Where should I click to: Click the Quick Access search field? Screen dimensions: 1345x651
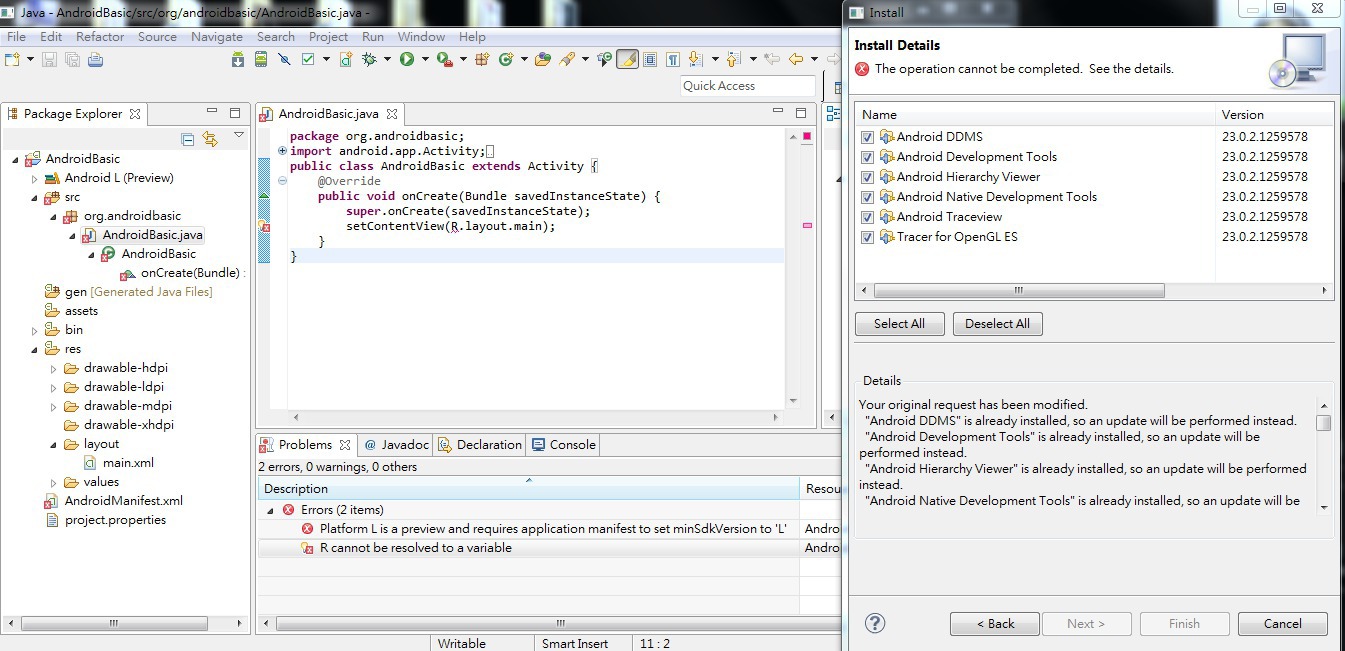pyautogui.click(x=747, y=86)
